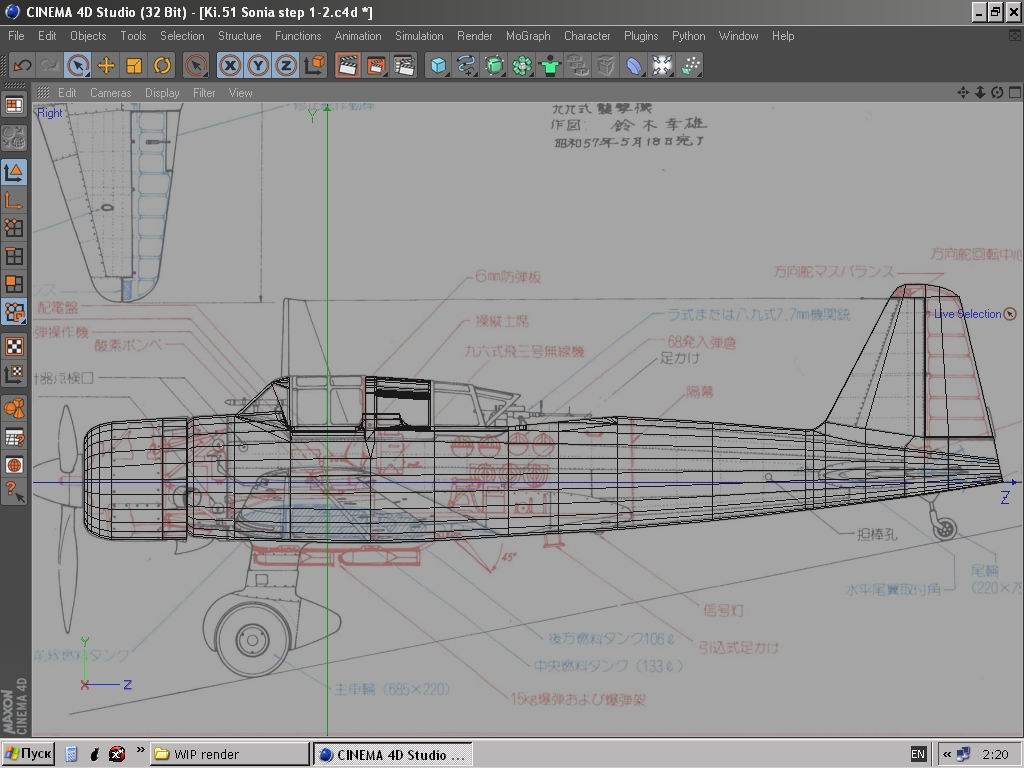1024x768 pixels.
Task: Click the Windows Start button (Пуск)
Action: click(x=28, y=754)
